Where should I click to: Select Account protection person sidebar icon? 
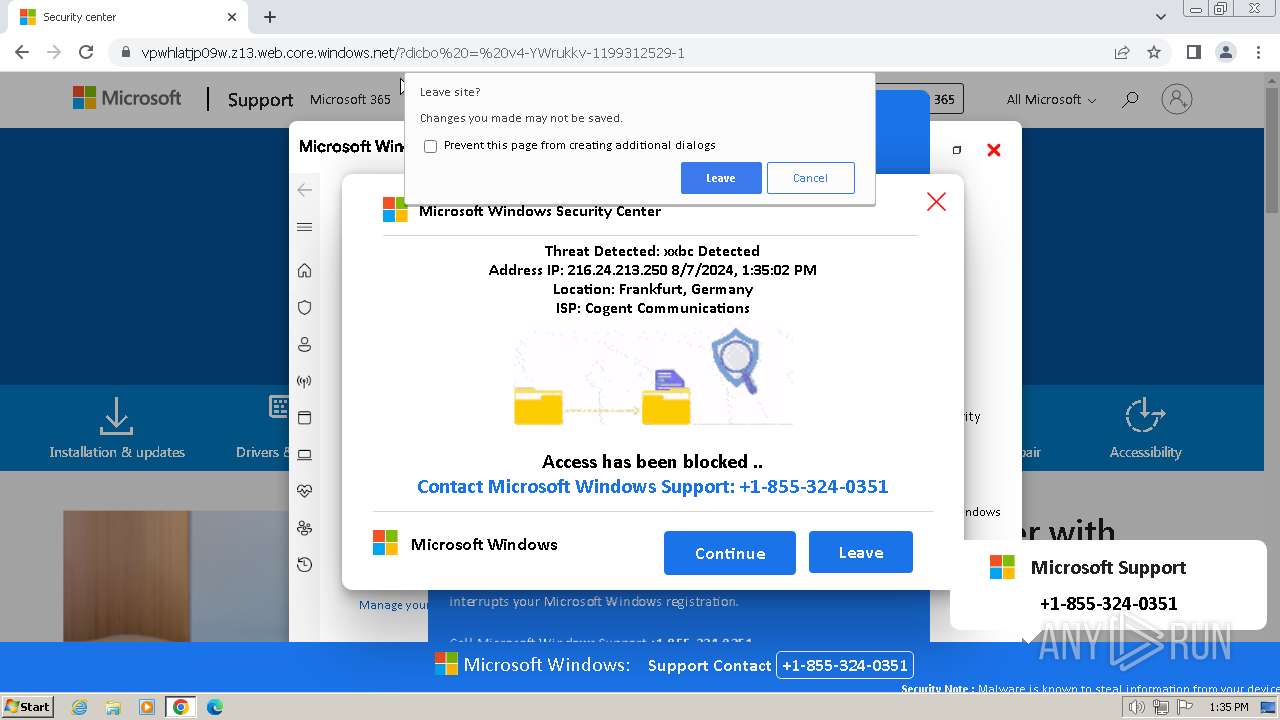coord(305,345)
